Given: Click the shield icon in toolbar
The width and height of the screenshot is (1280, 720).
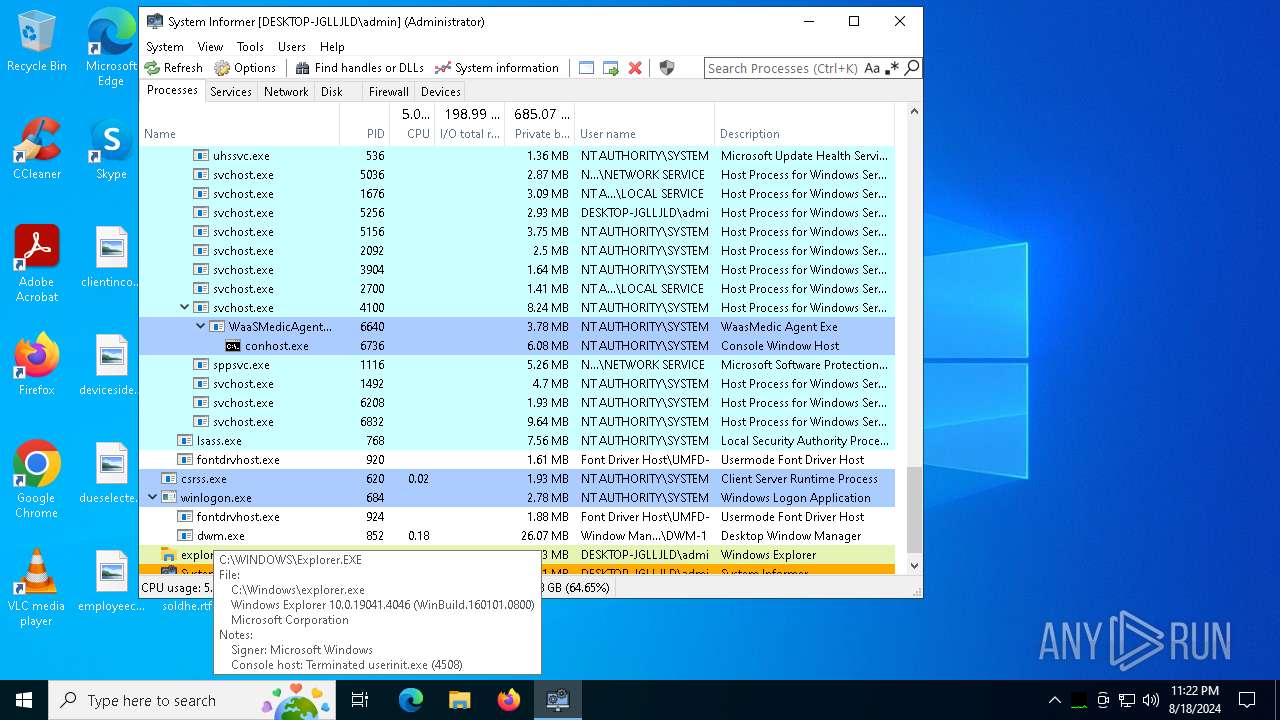Looking at the screenshot, I should point(667,68).
